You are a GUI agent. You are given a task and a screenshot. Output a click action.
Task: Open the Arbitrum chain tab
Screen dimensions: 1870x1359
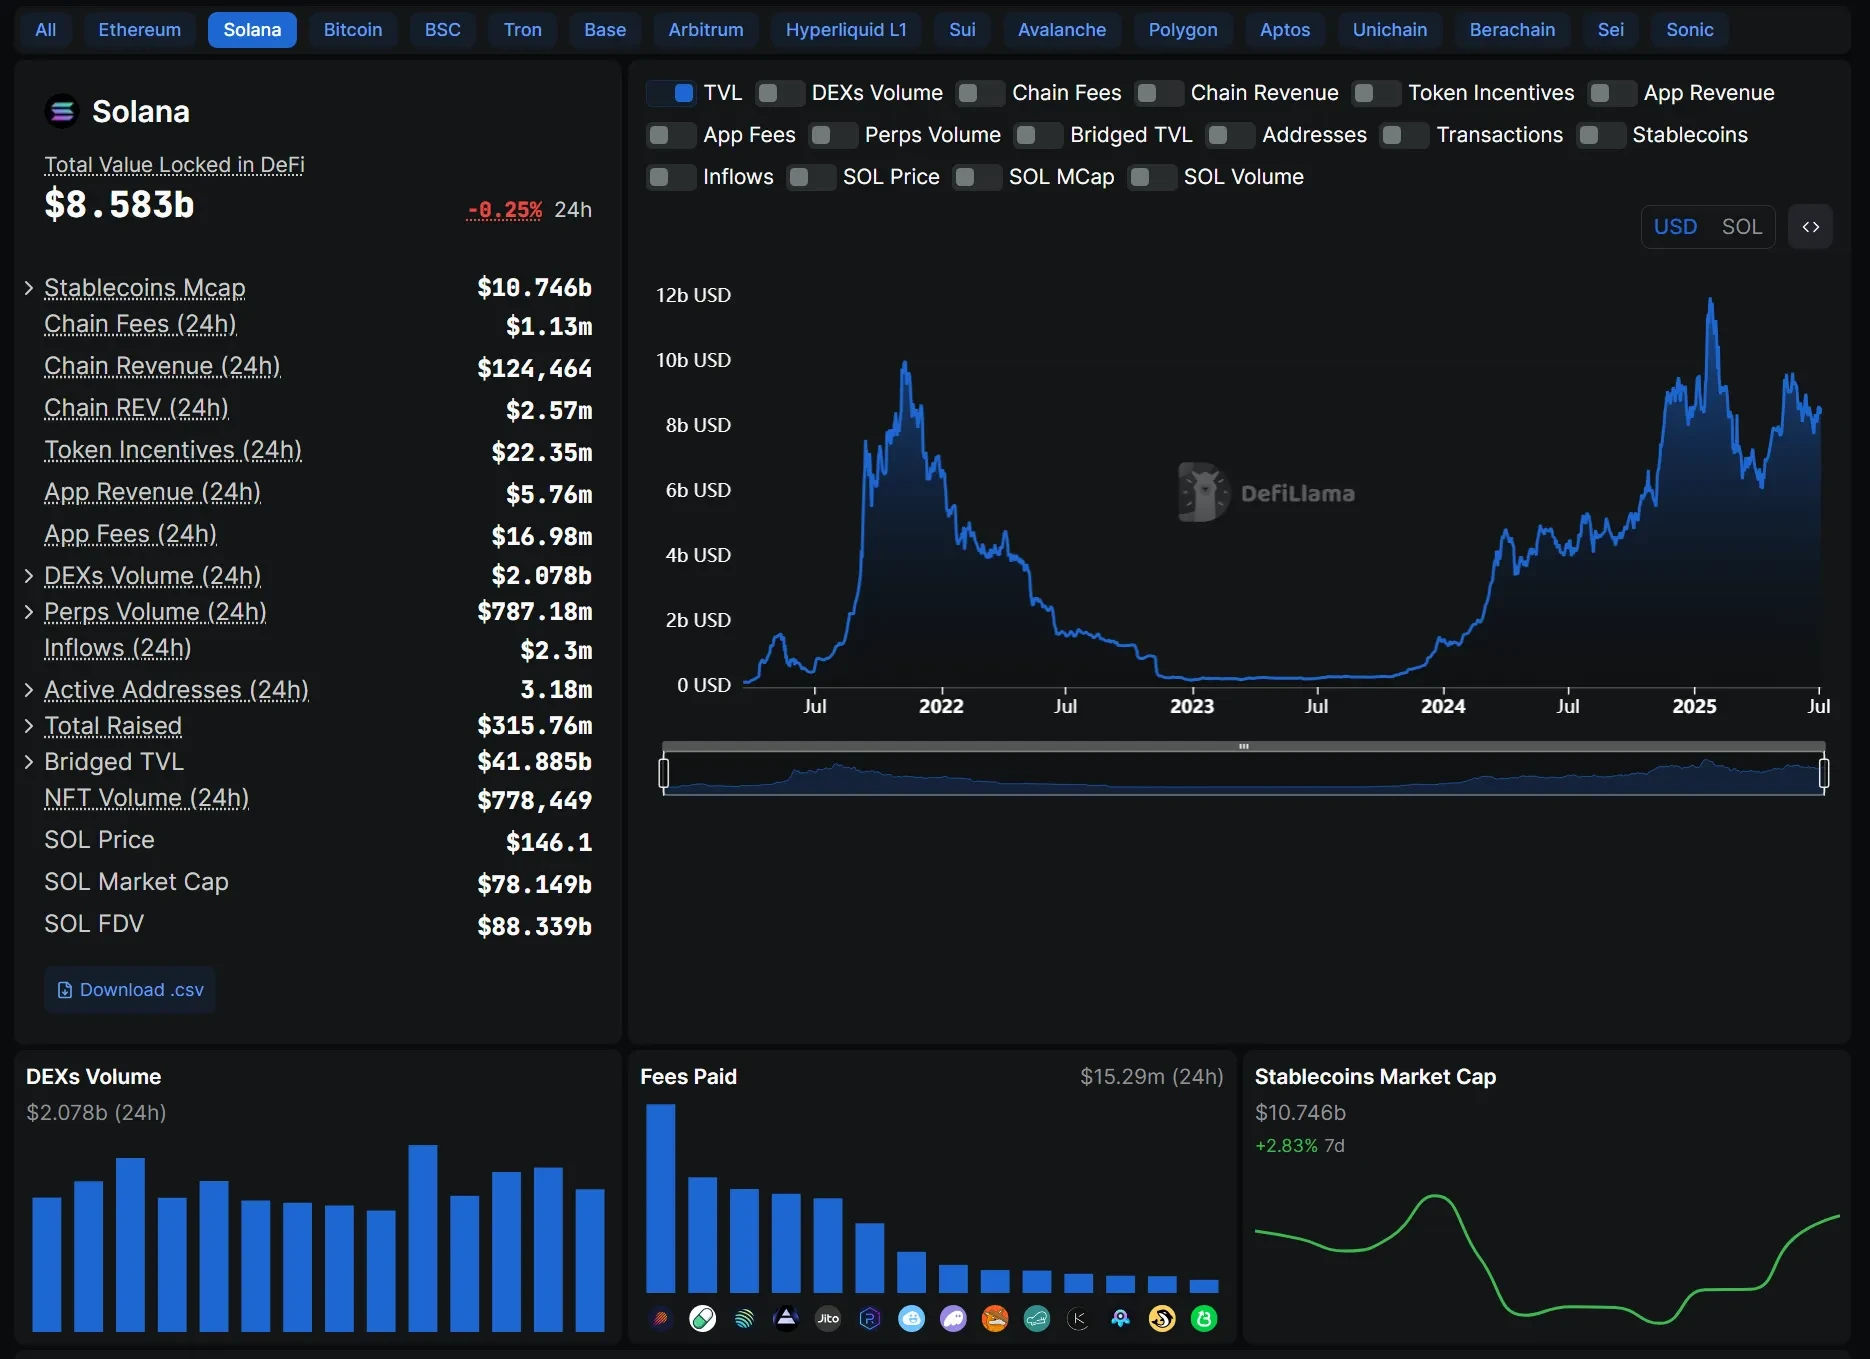pos(706,30)
